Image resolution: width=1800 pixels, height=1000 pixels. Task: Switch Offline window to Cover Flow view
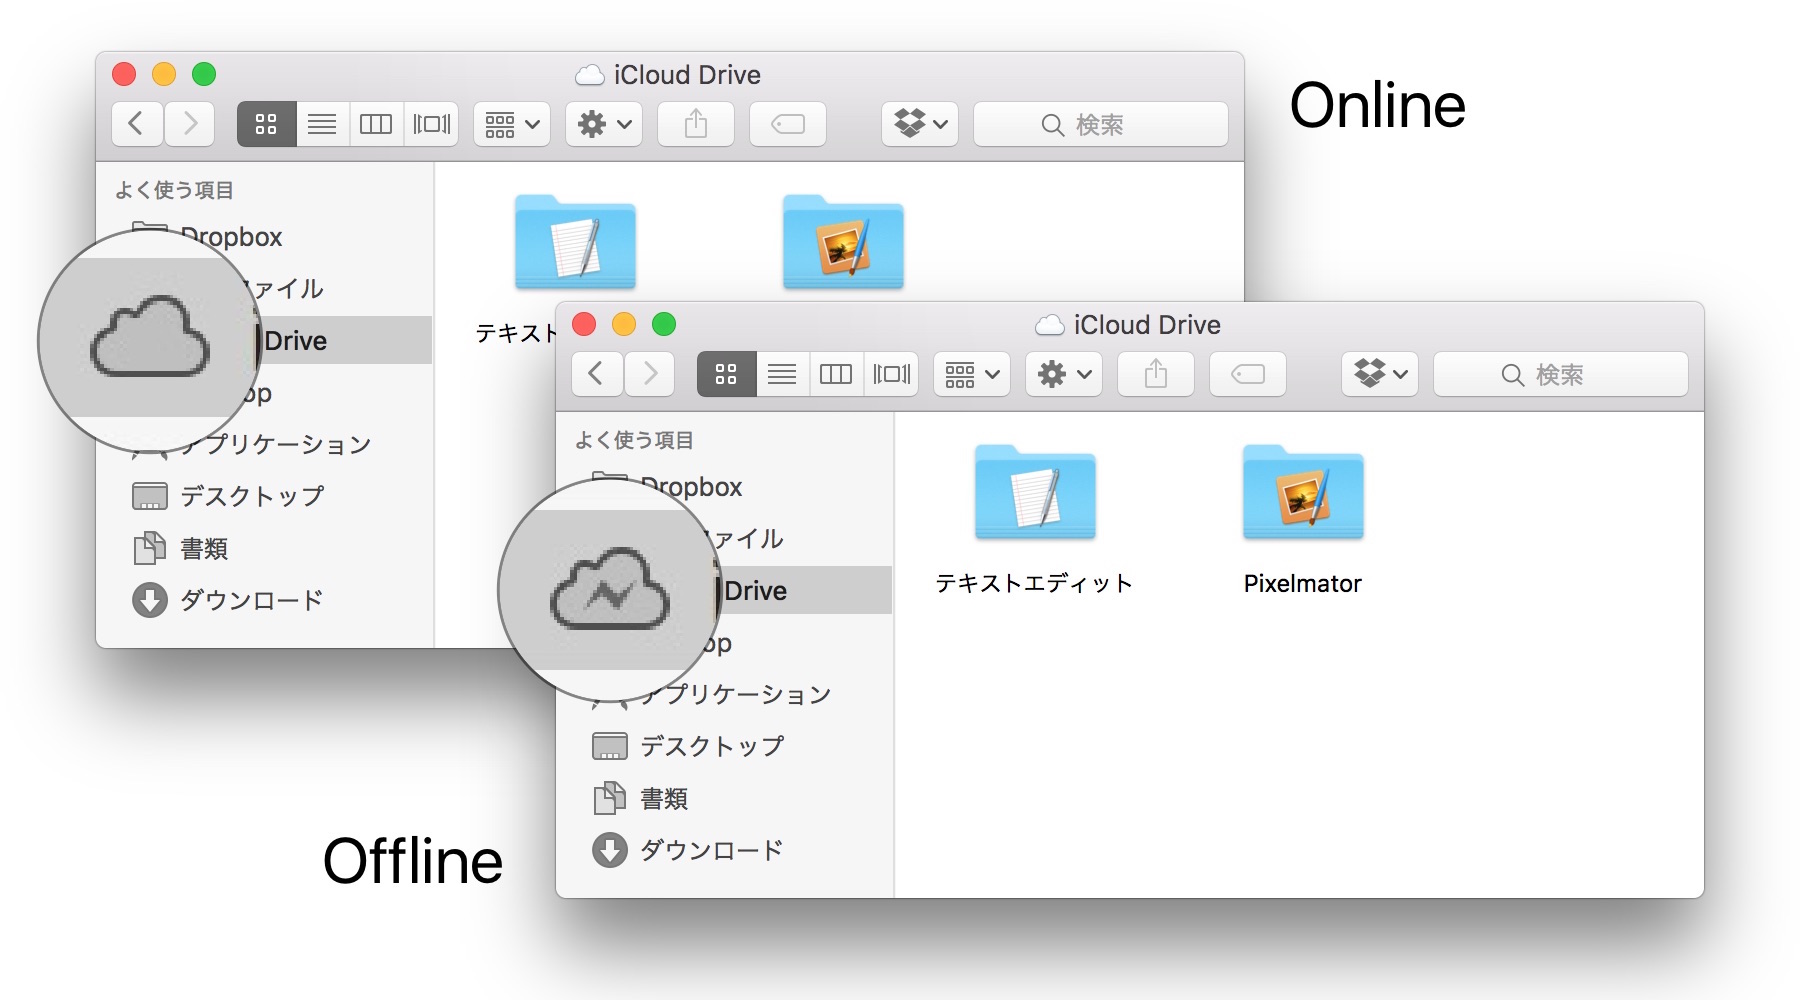coord(891,374)
